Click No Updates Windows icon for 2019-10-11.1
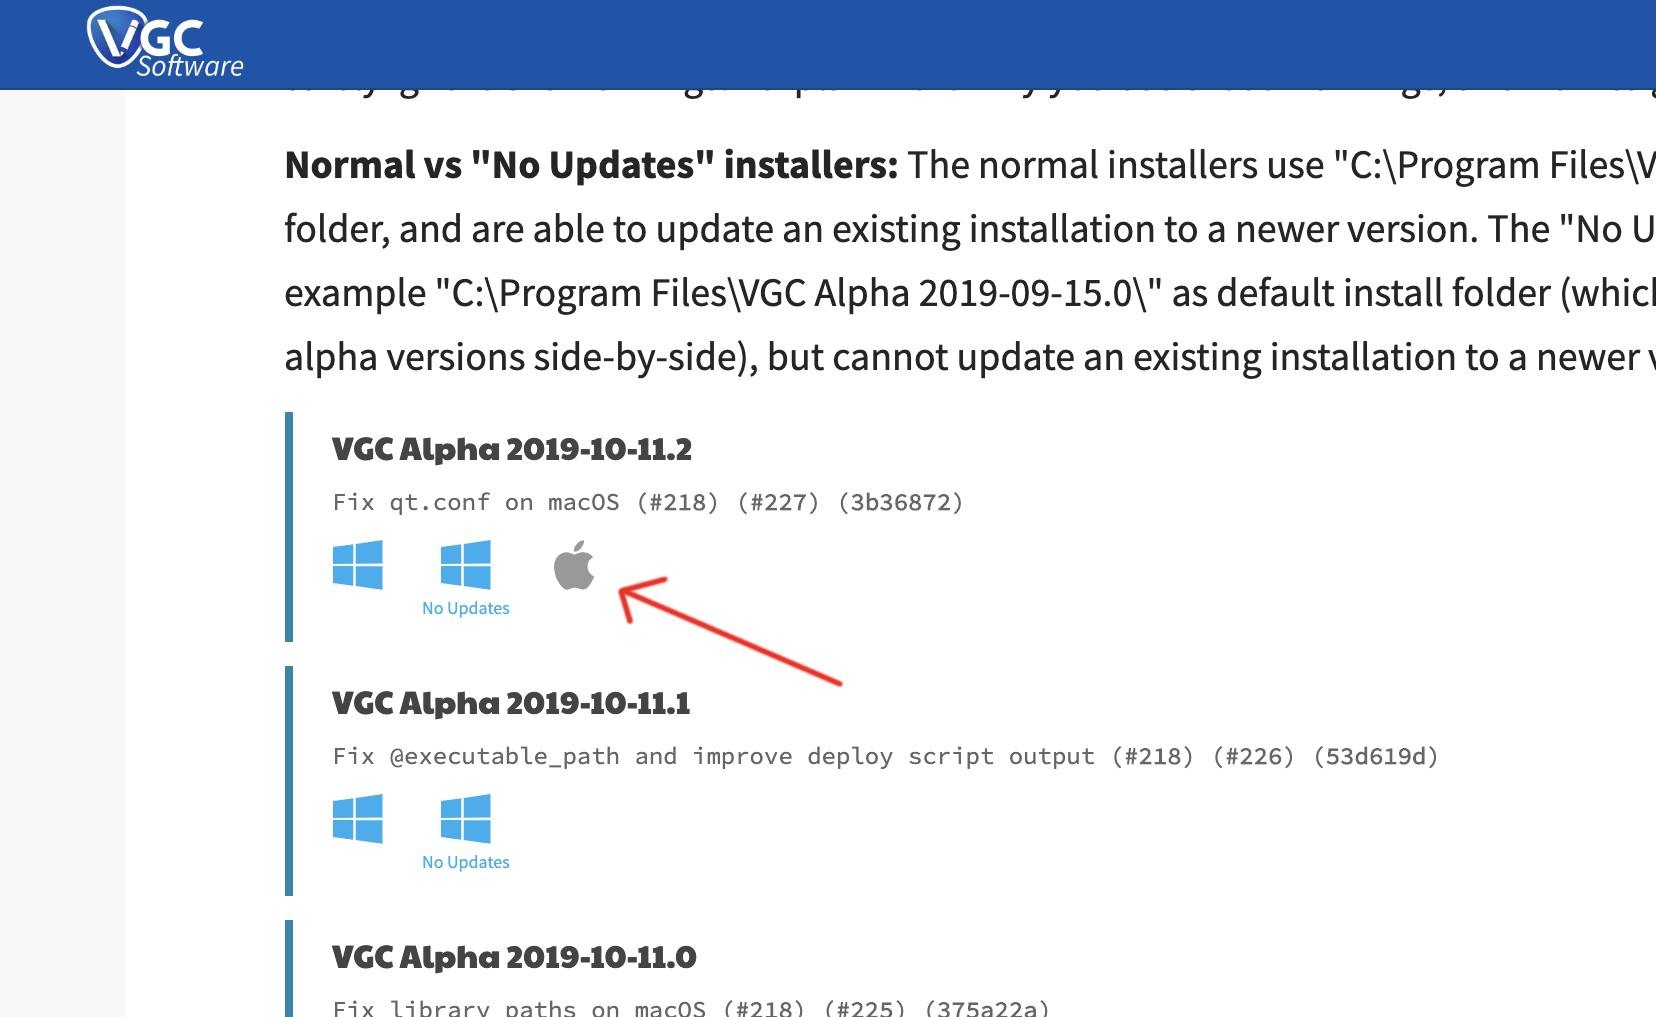This screenshot has height=1017, width=1656. [466, 819]
